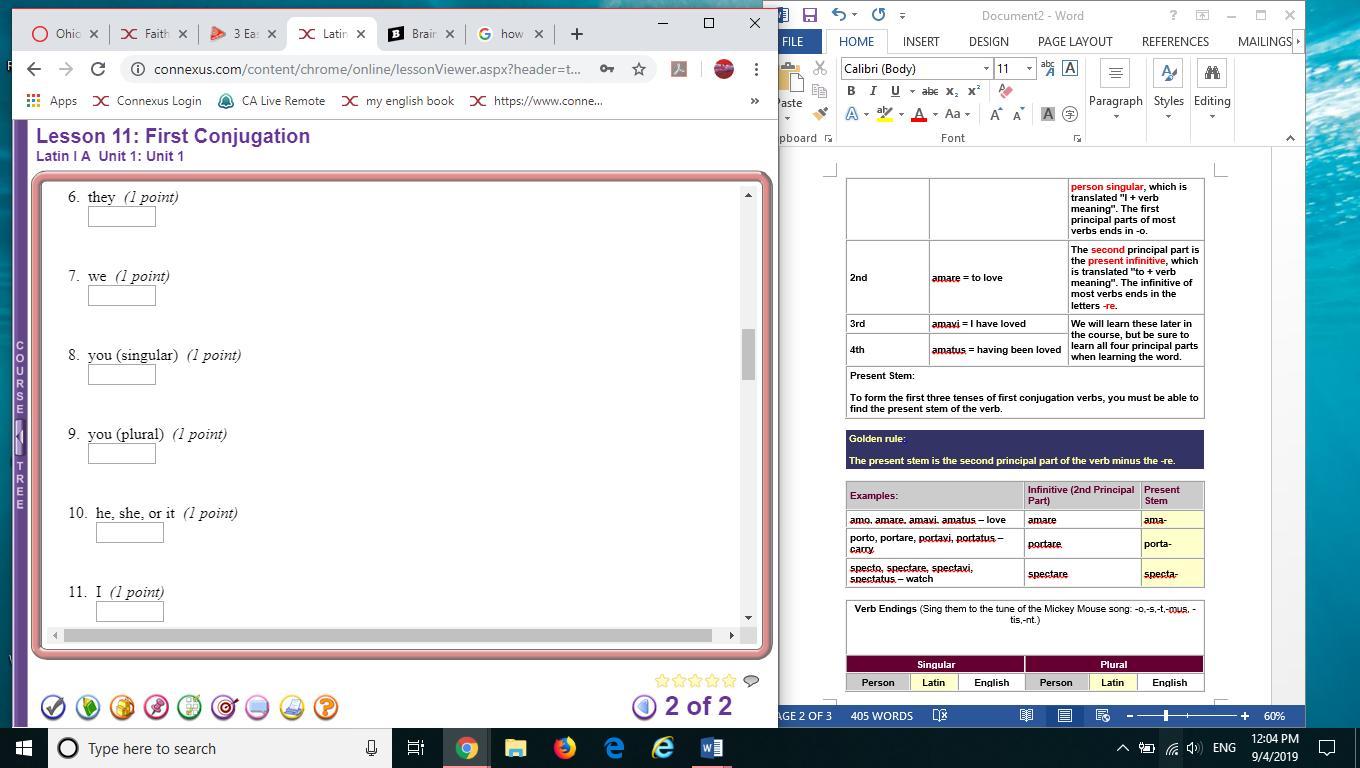Open the font size dropdown
This screenshot has height=768, width=1360.
pos(1029,68)
